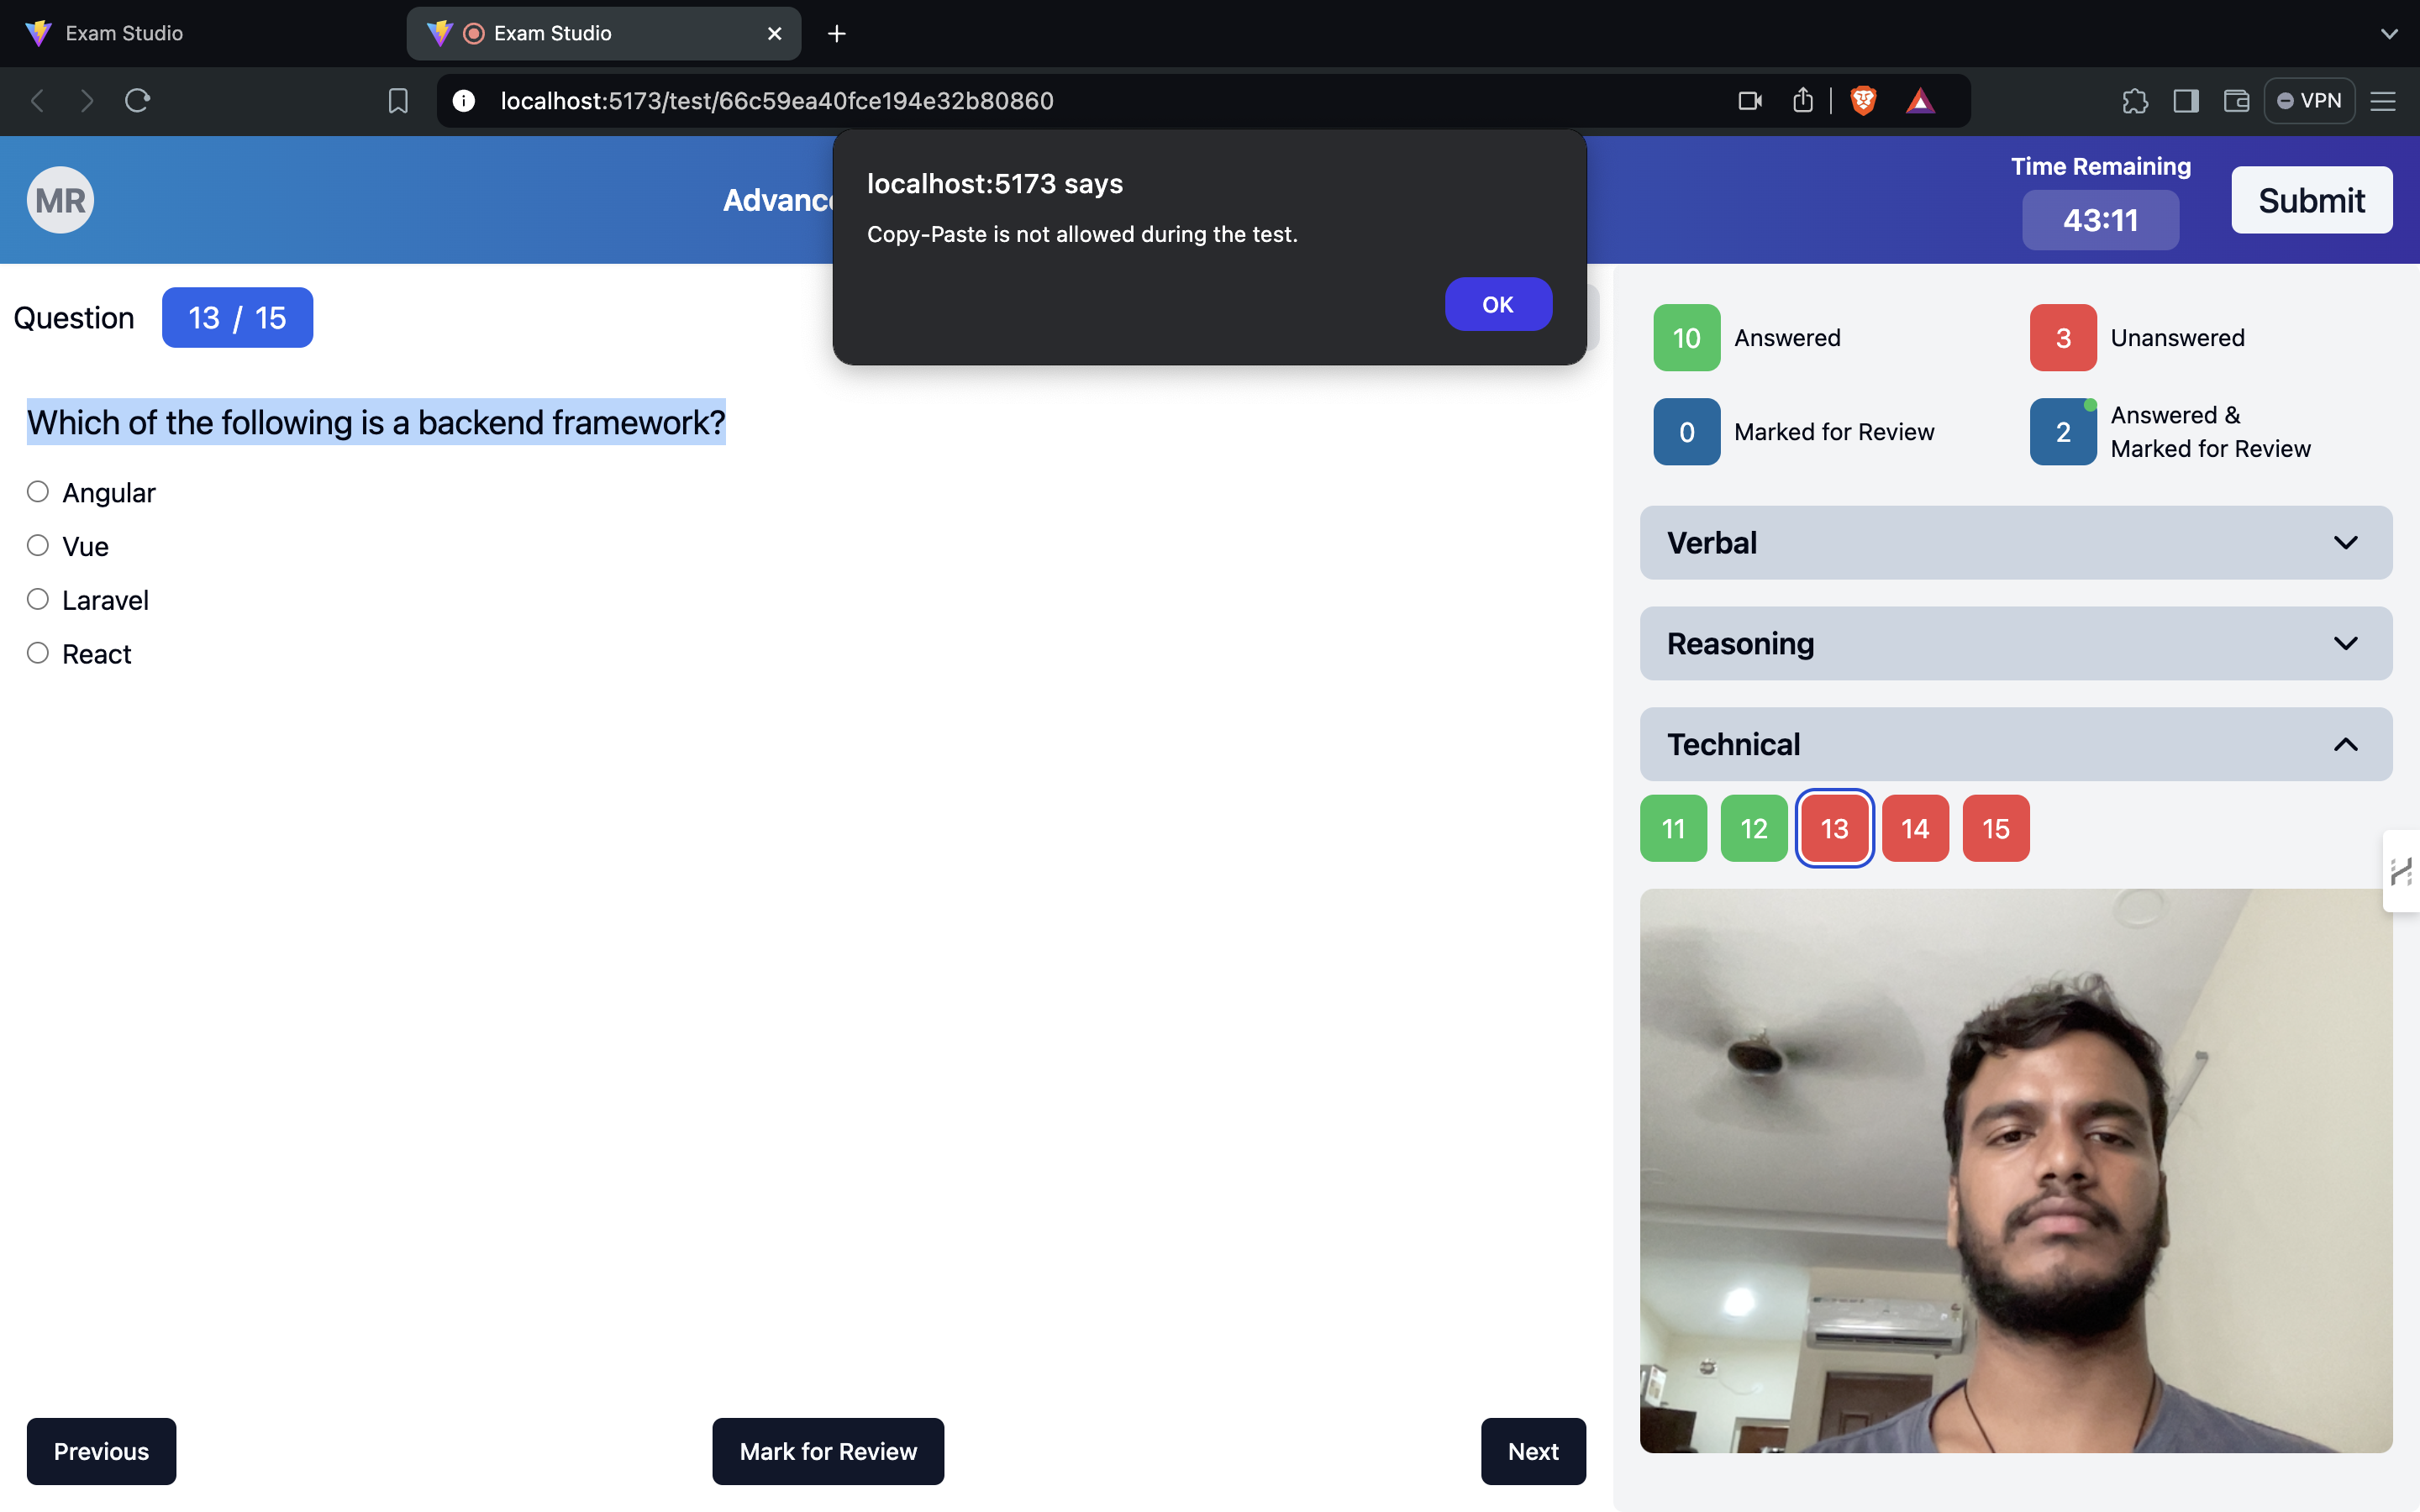2420x1512 pixels.
Task: Click the VPN icon in browser toolbar
Action: (x=2310, y=99)
